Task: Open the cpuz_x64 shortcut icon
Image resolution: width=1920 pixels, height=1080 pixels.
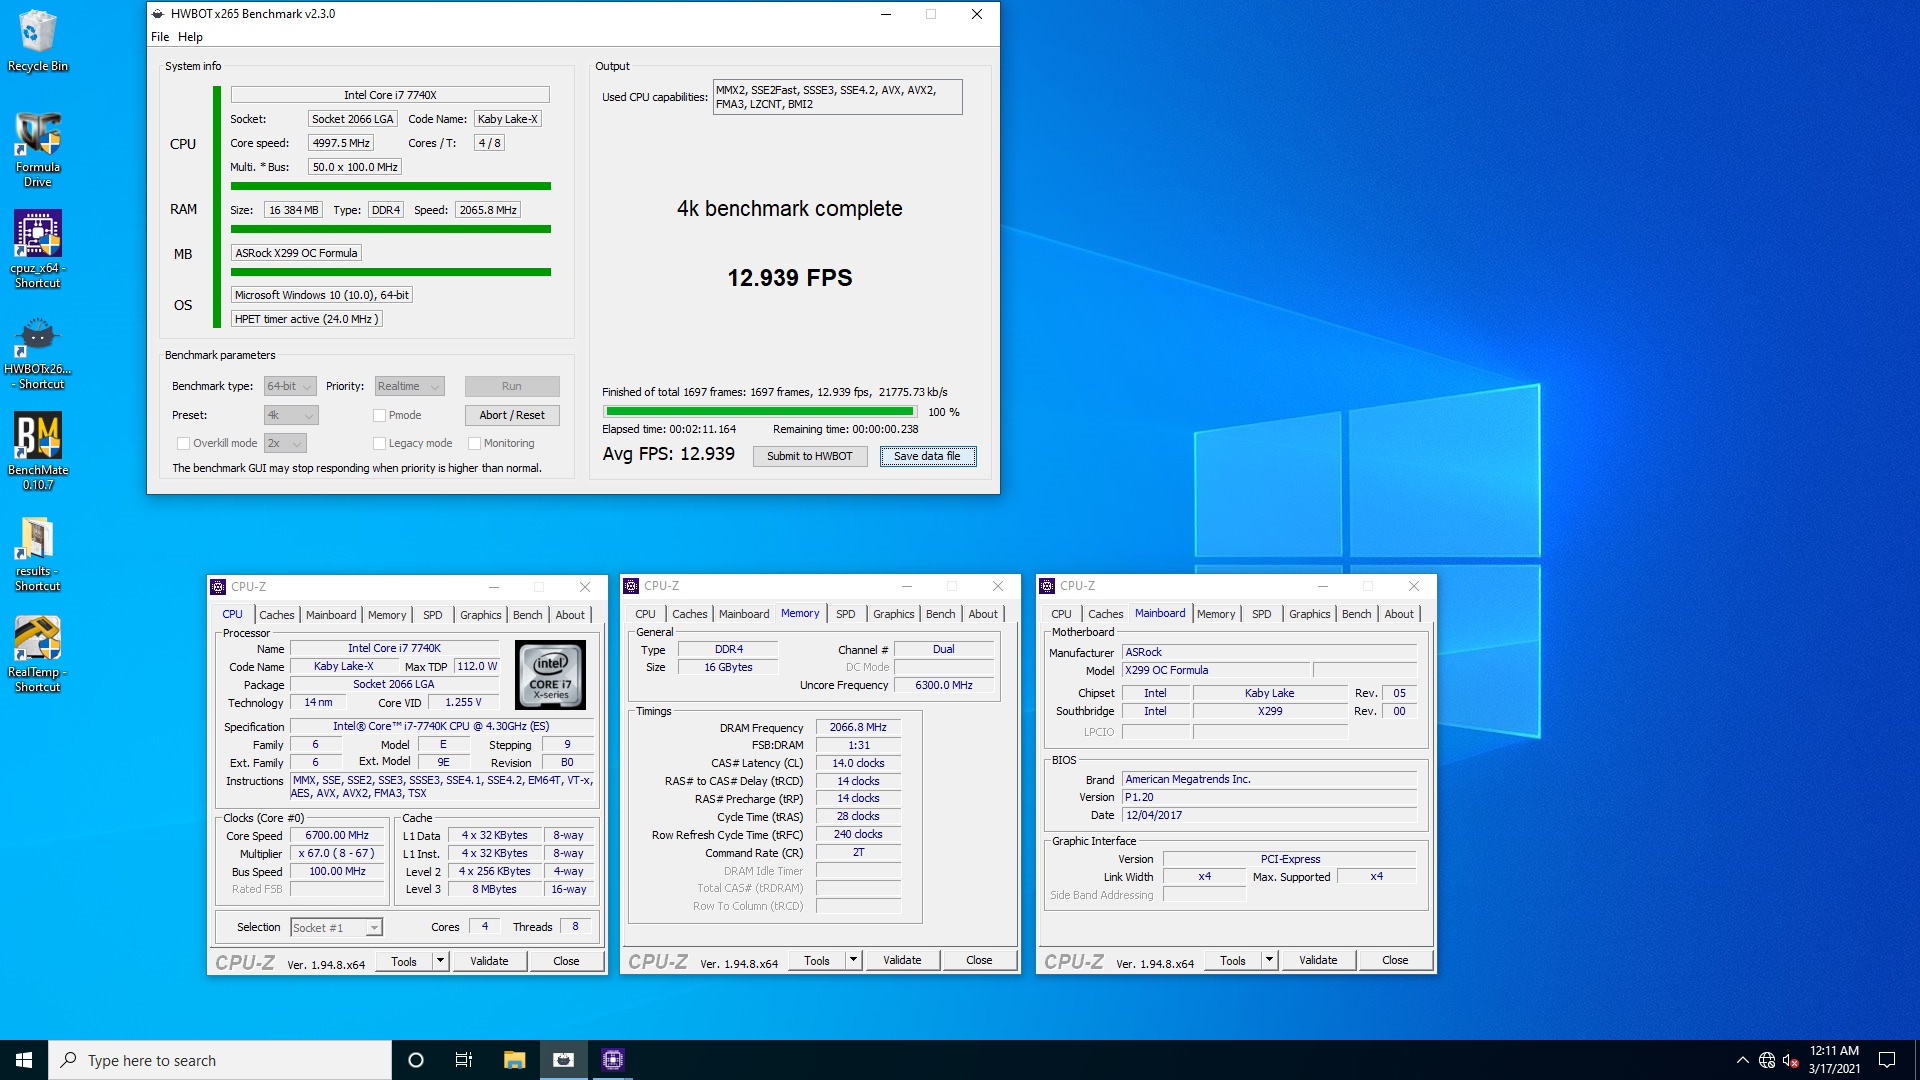Action: 38,249
